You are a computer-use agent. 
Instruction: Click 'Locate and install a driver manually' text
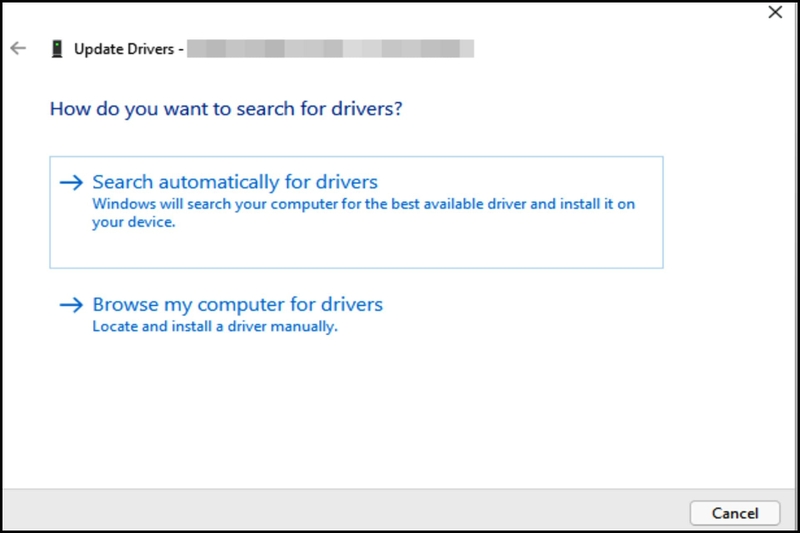(215, 326)
